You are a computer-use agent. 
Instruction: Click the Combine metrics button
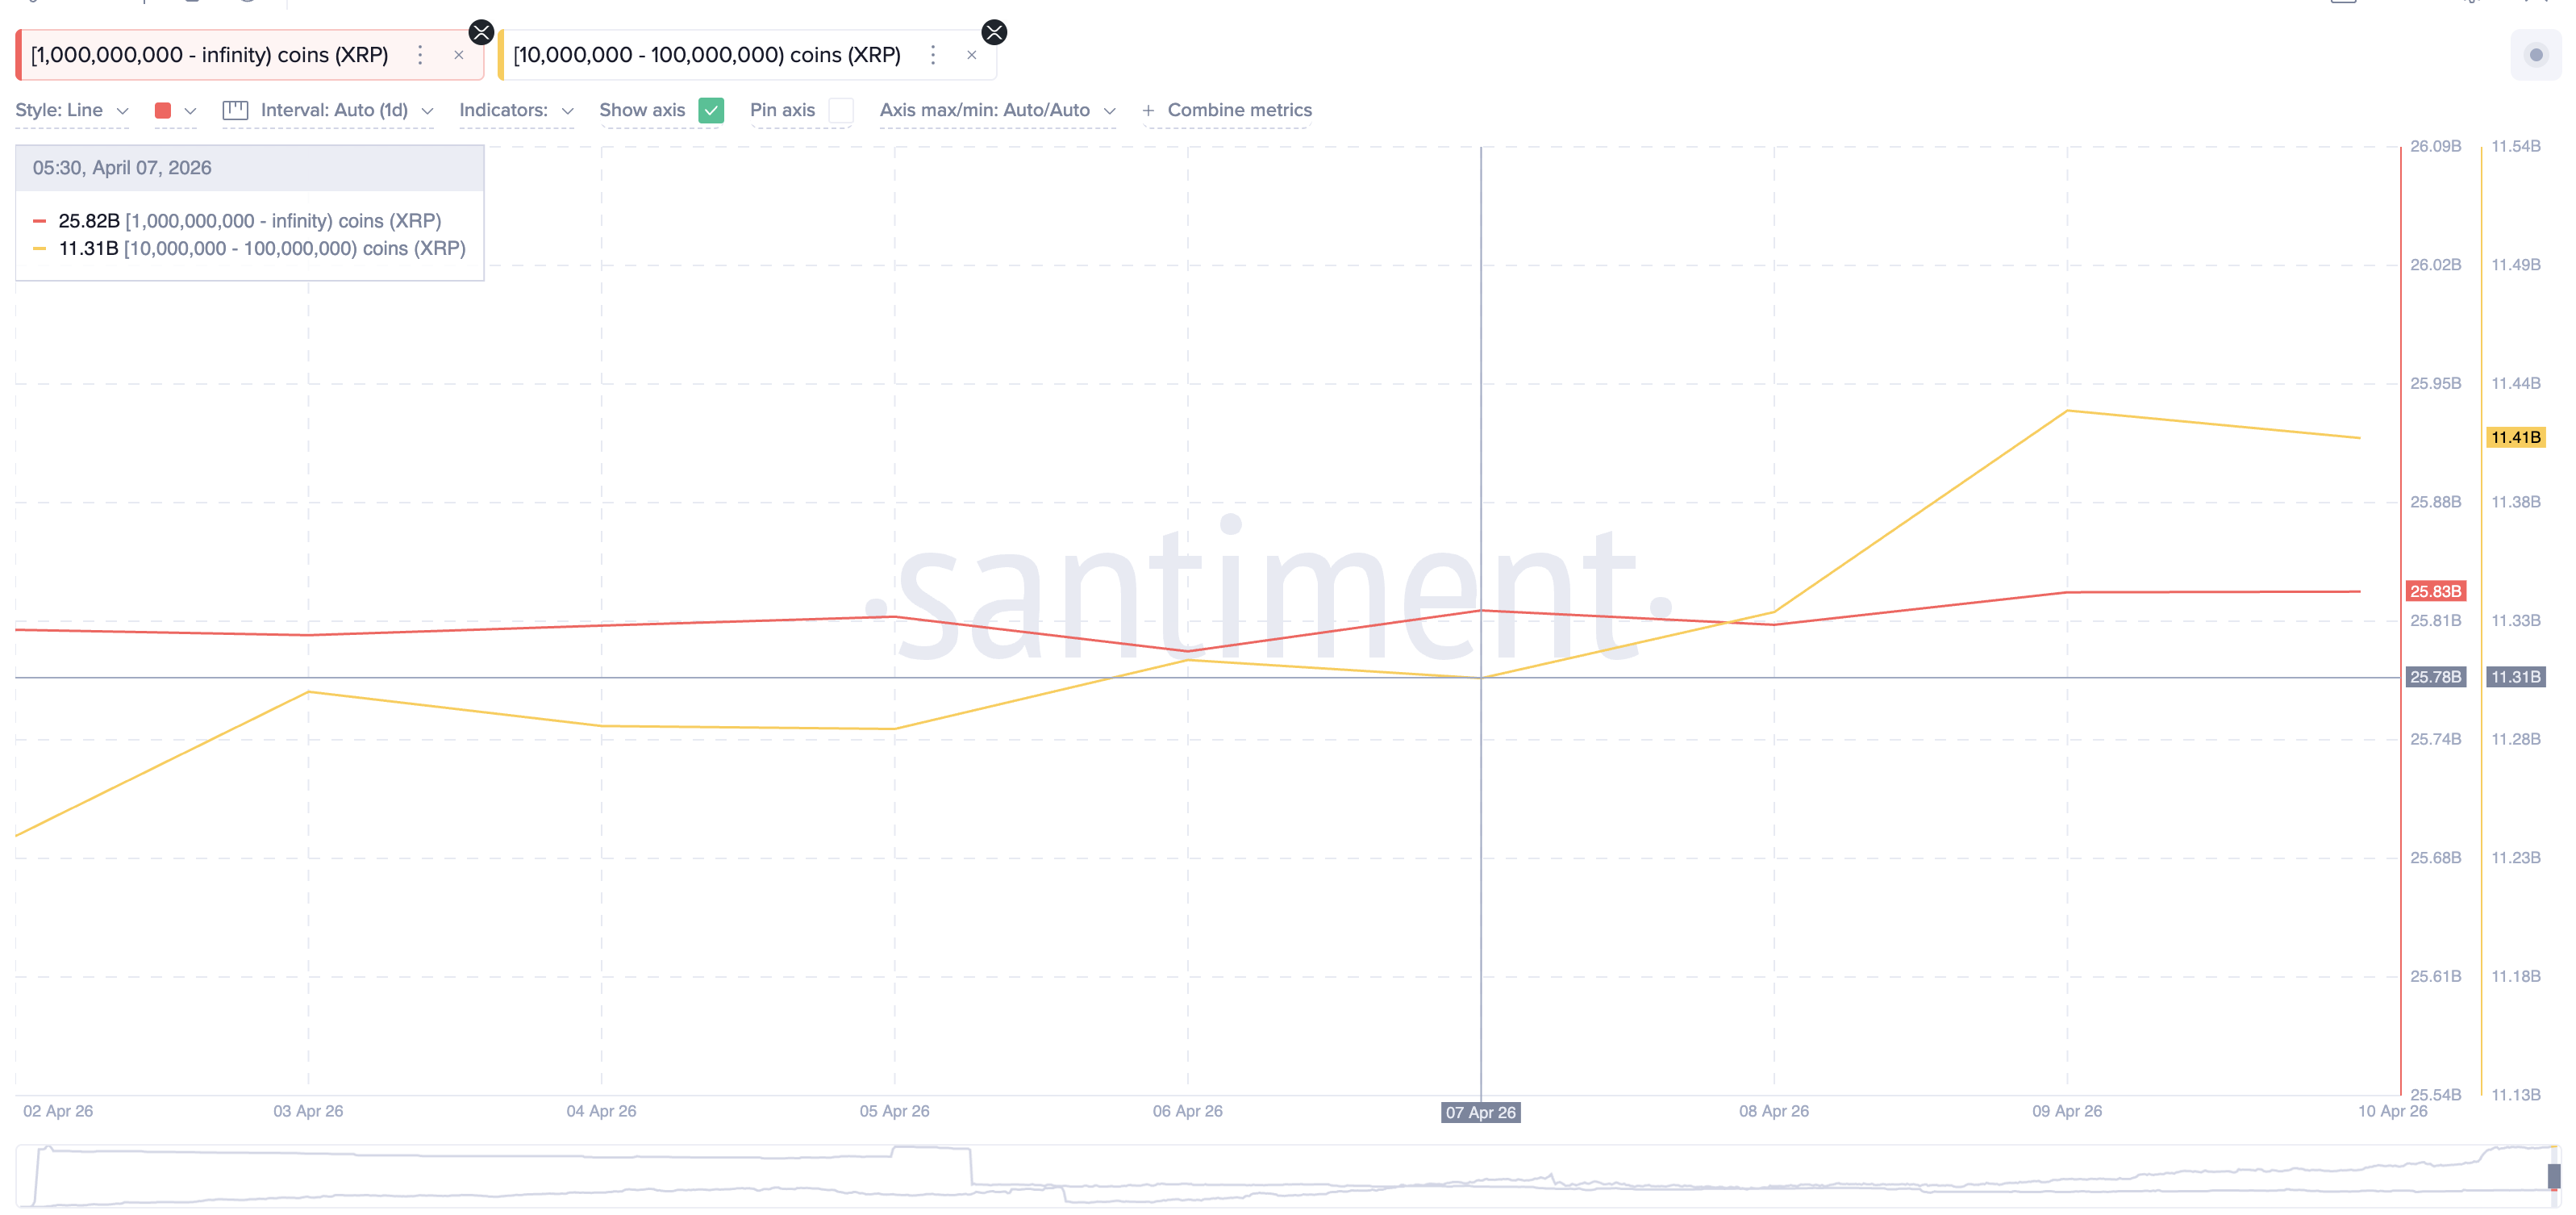pyautogui.click(x=1238, y=110)
